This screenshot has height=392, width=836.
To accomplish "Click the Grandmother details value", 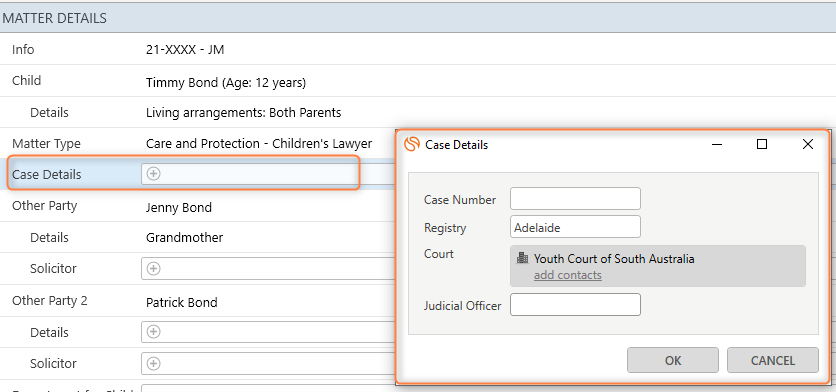I will pos(184,238).
